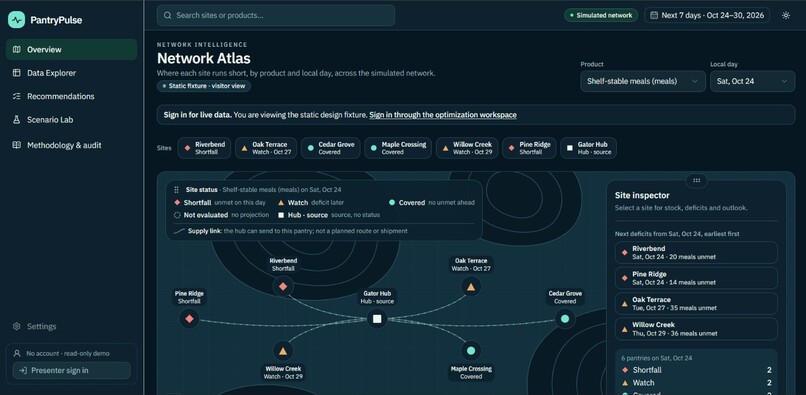Click the Shortfall legend entry
This screenshot has width=806, height=395.
point(219,203)
